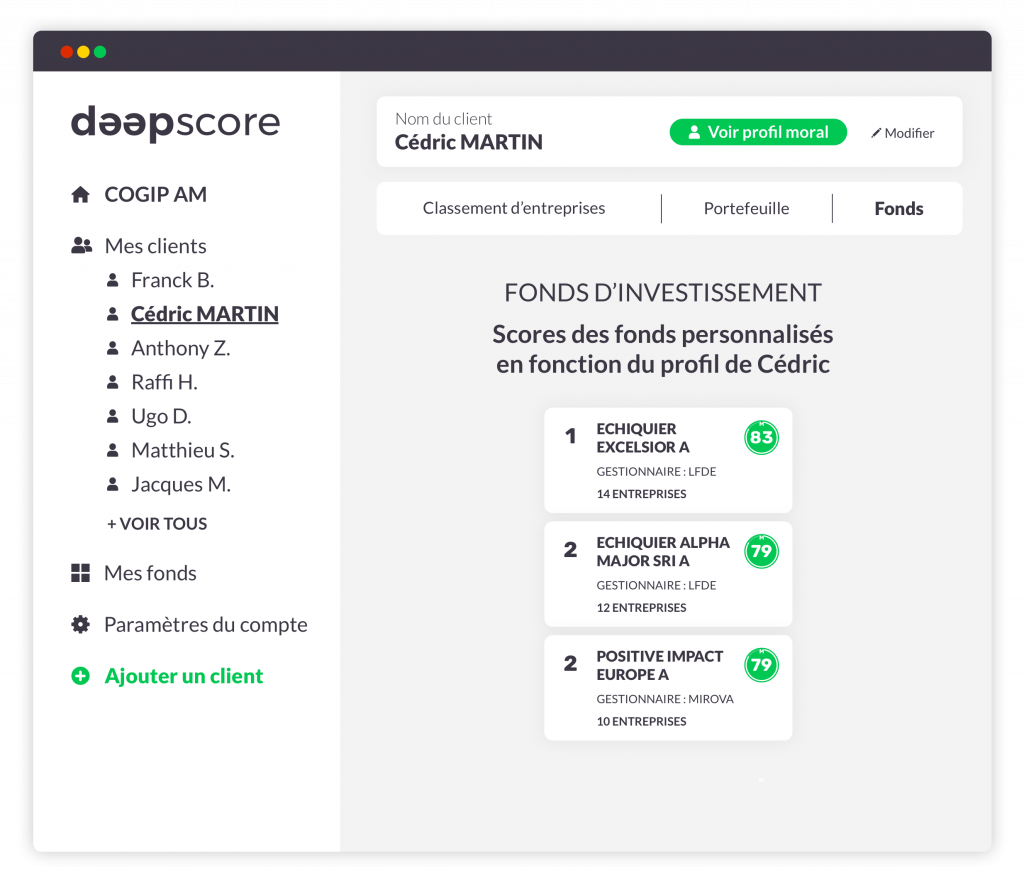
Task: Select the Fonds tab
Action: (x=899, y=208)
